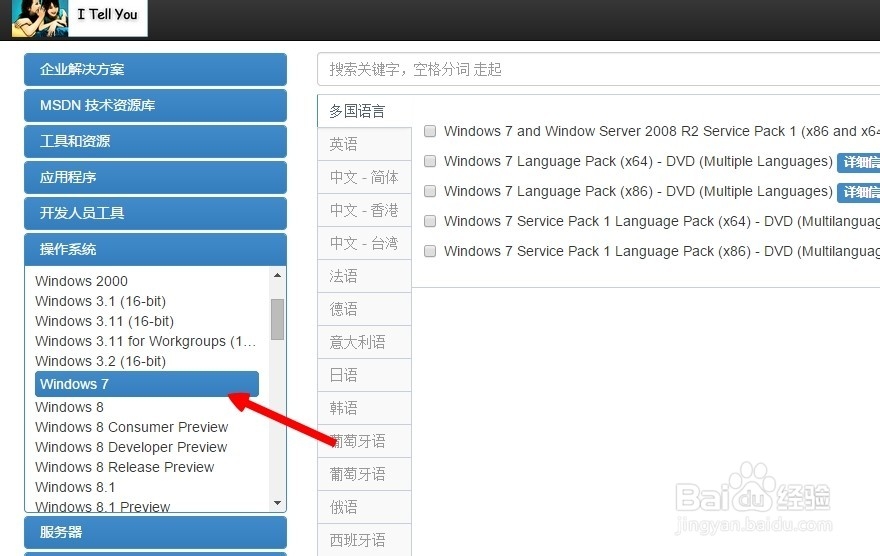
Task: Focus the keyword search box
Action: [598, 69]
